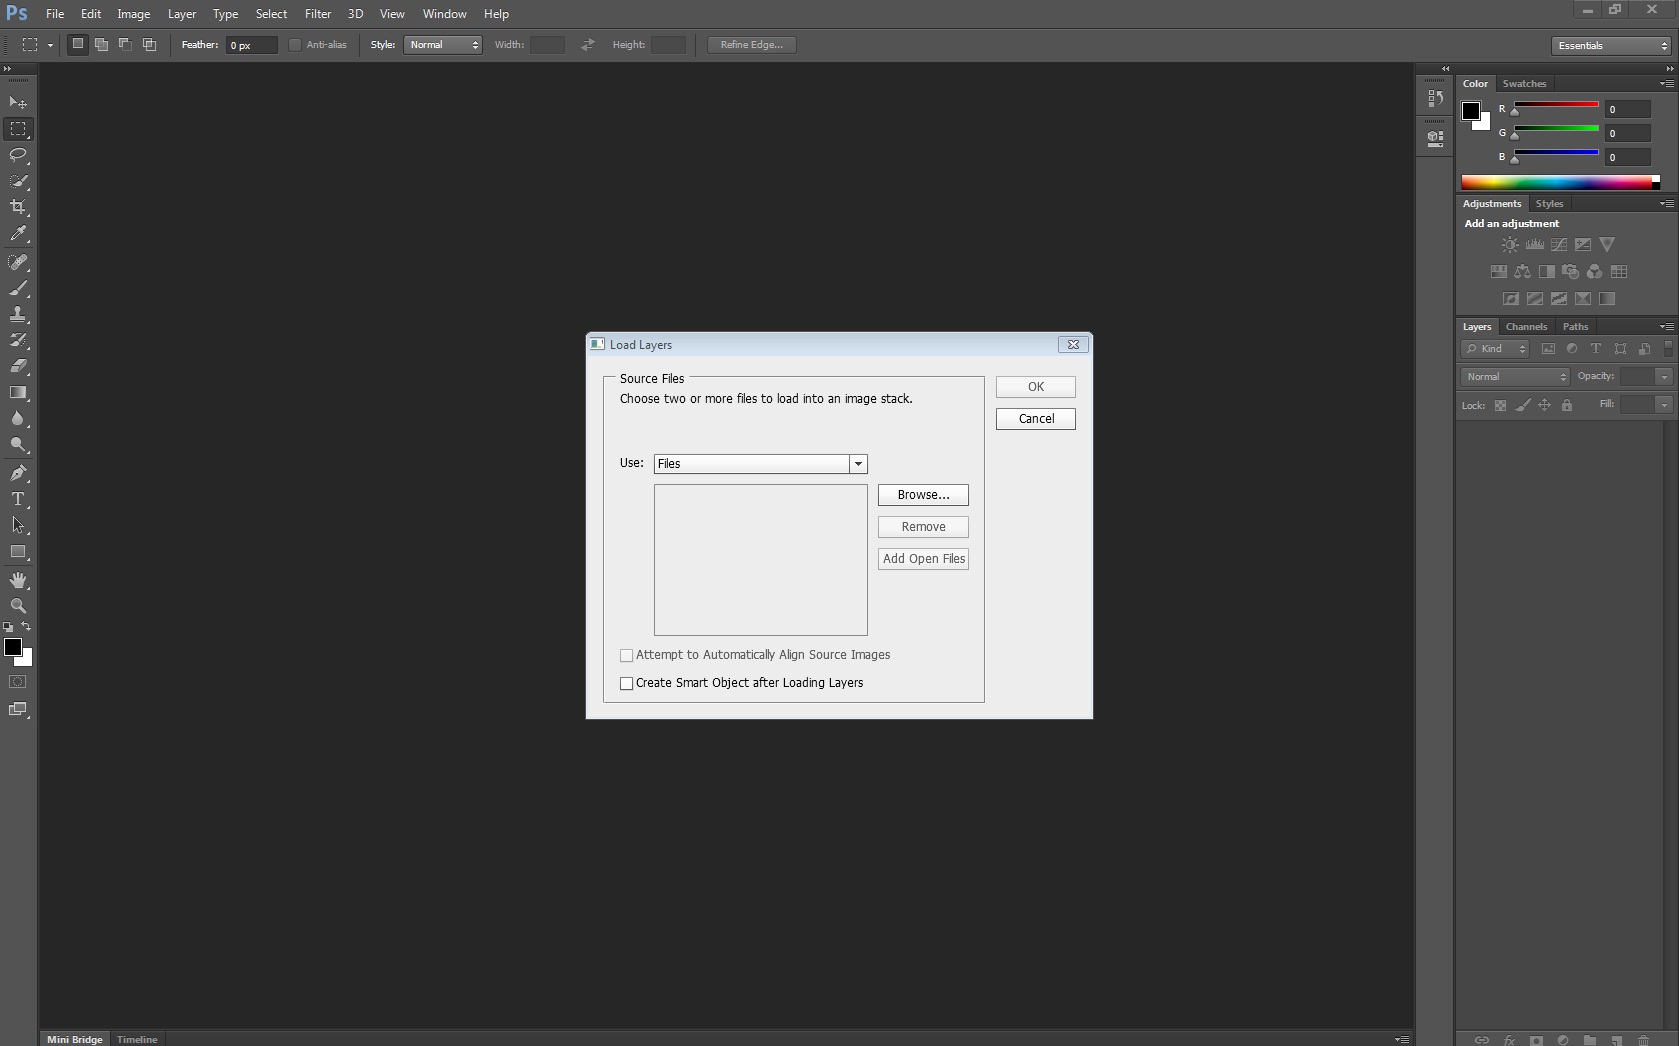The image size is (1679, 1046).
Task: Enable Create Smart Object after Loading Layers
Action: (627, 684)
